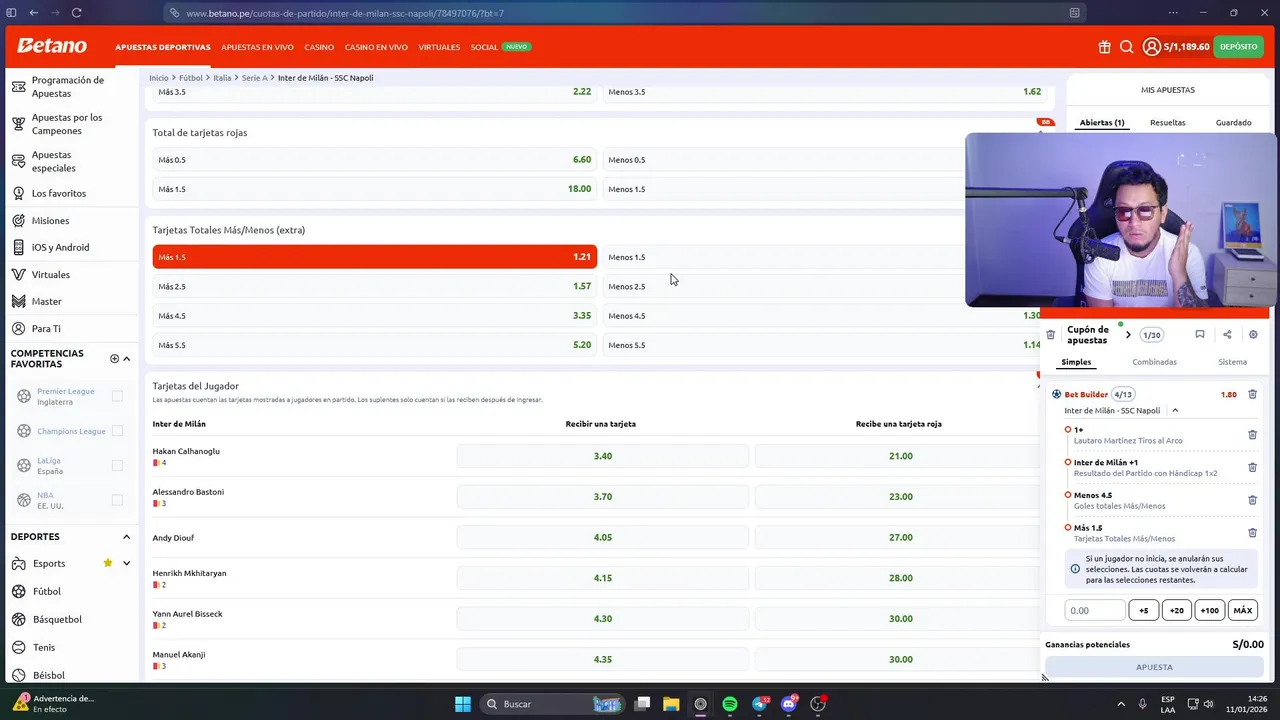Click the green Depósito button
The height and width of the screenshot is (720, 1280).
click(1238, 47)
